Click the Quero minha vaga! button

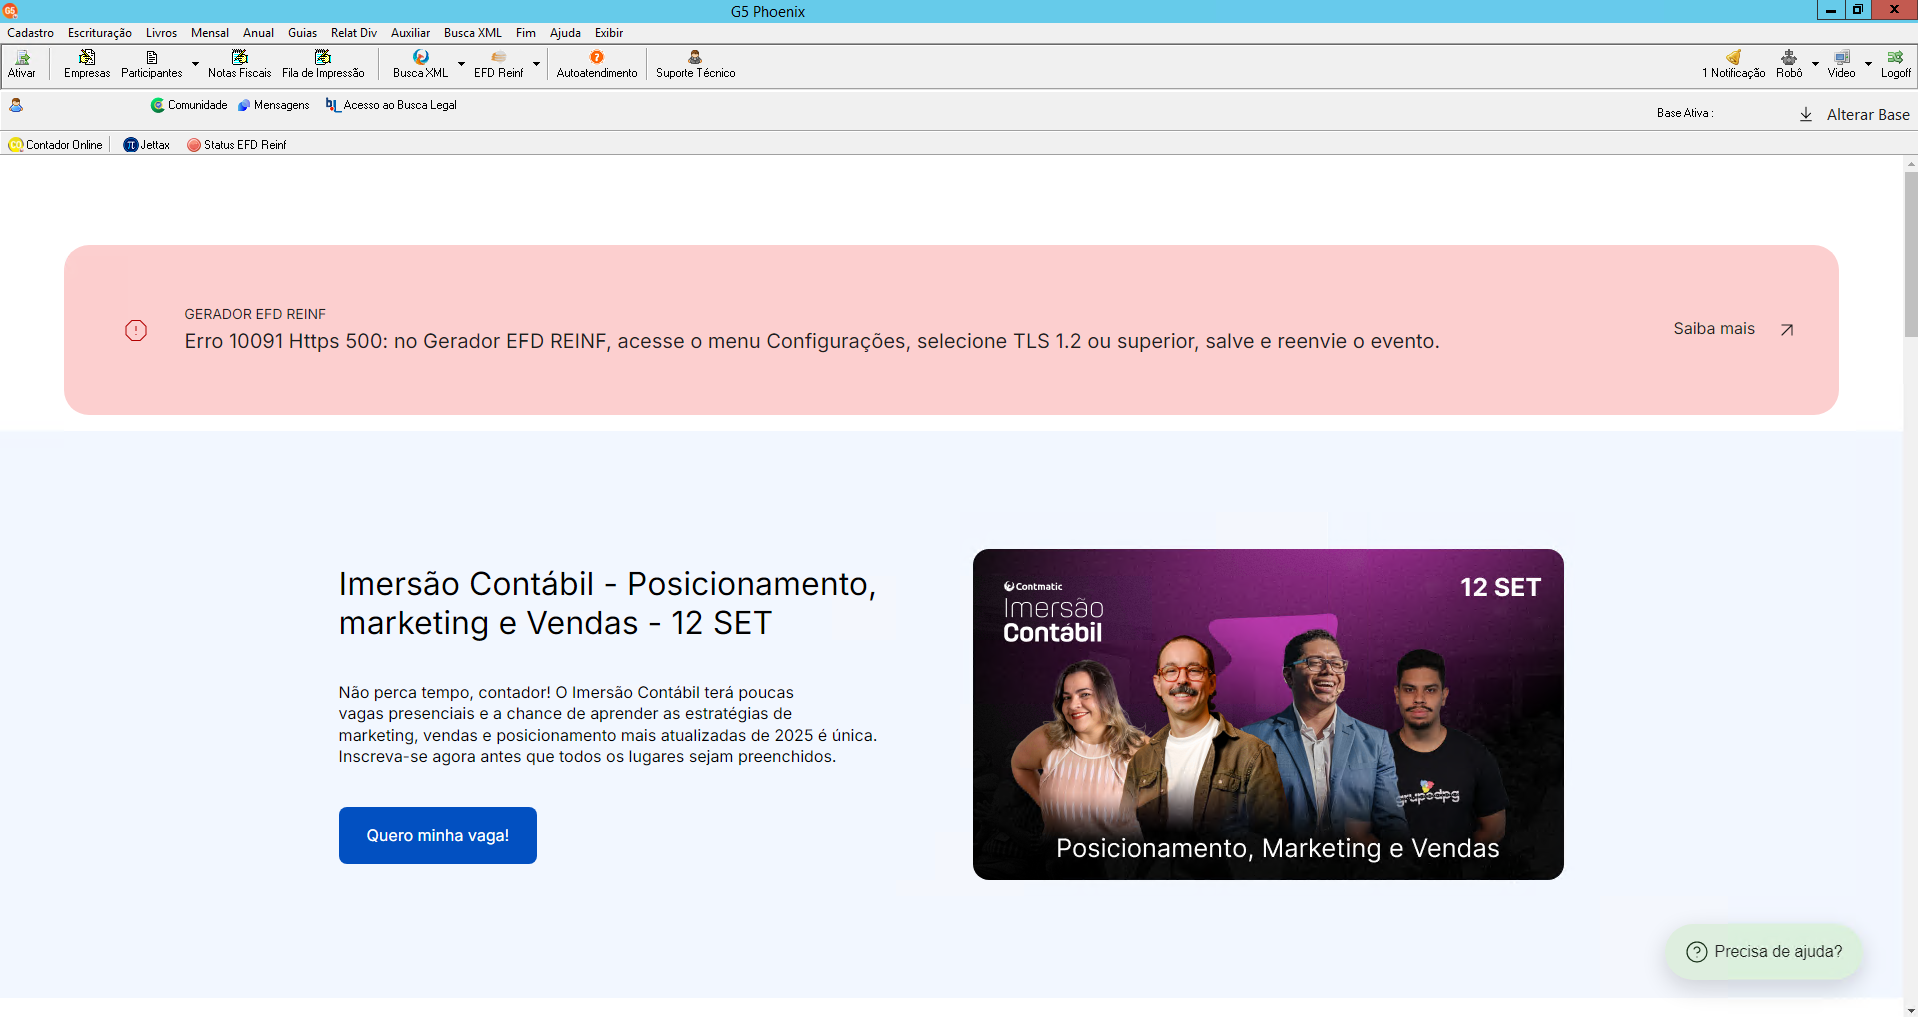tap(438, 835)
